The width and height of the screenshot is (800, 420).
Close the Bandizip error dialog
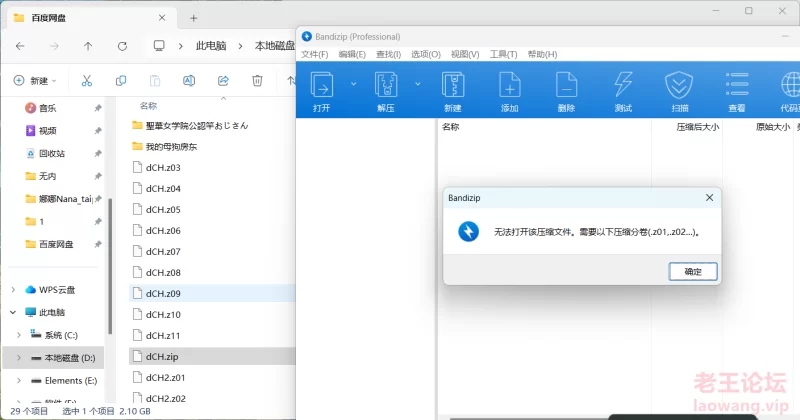pyautogui.click(x=709, y=197)
